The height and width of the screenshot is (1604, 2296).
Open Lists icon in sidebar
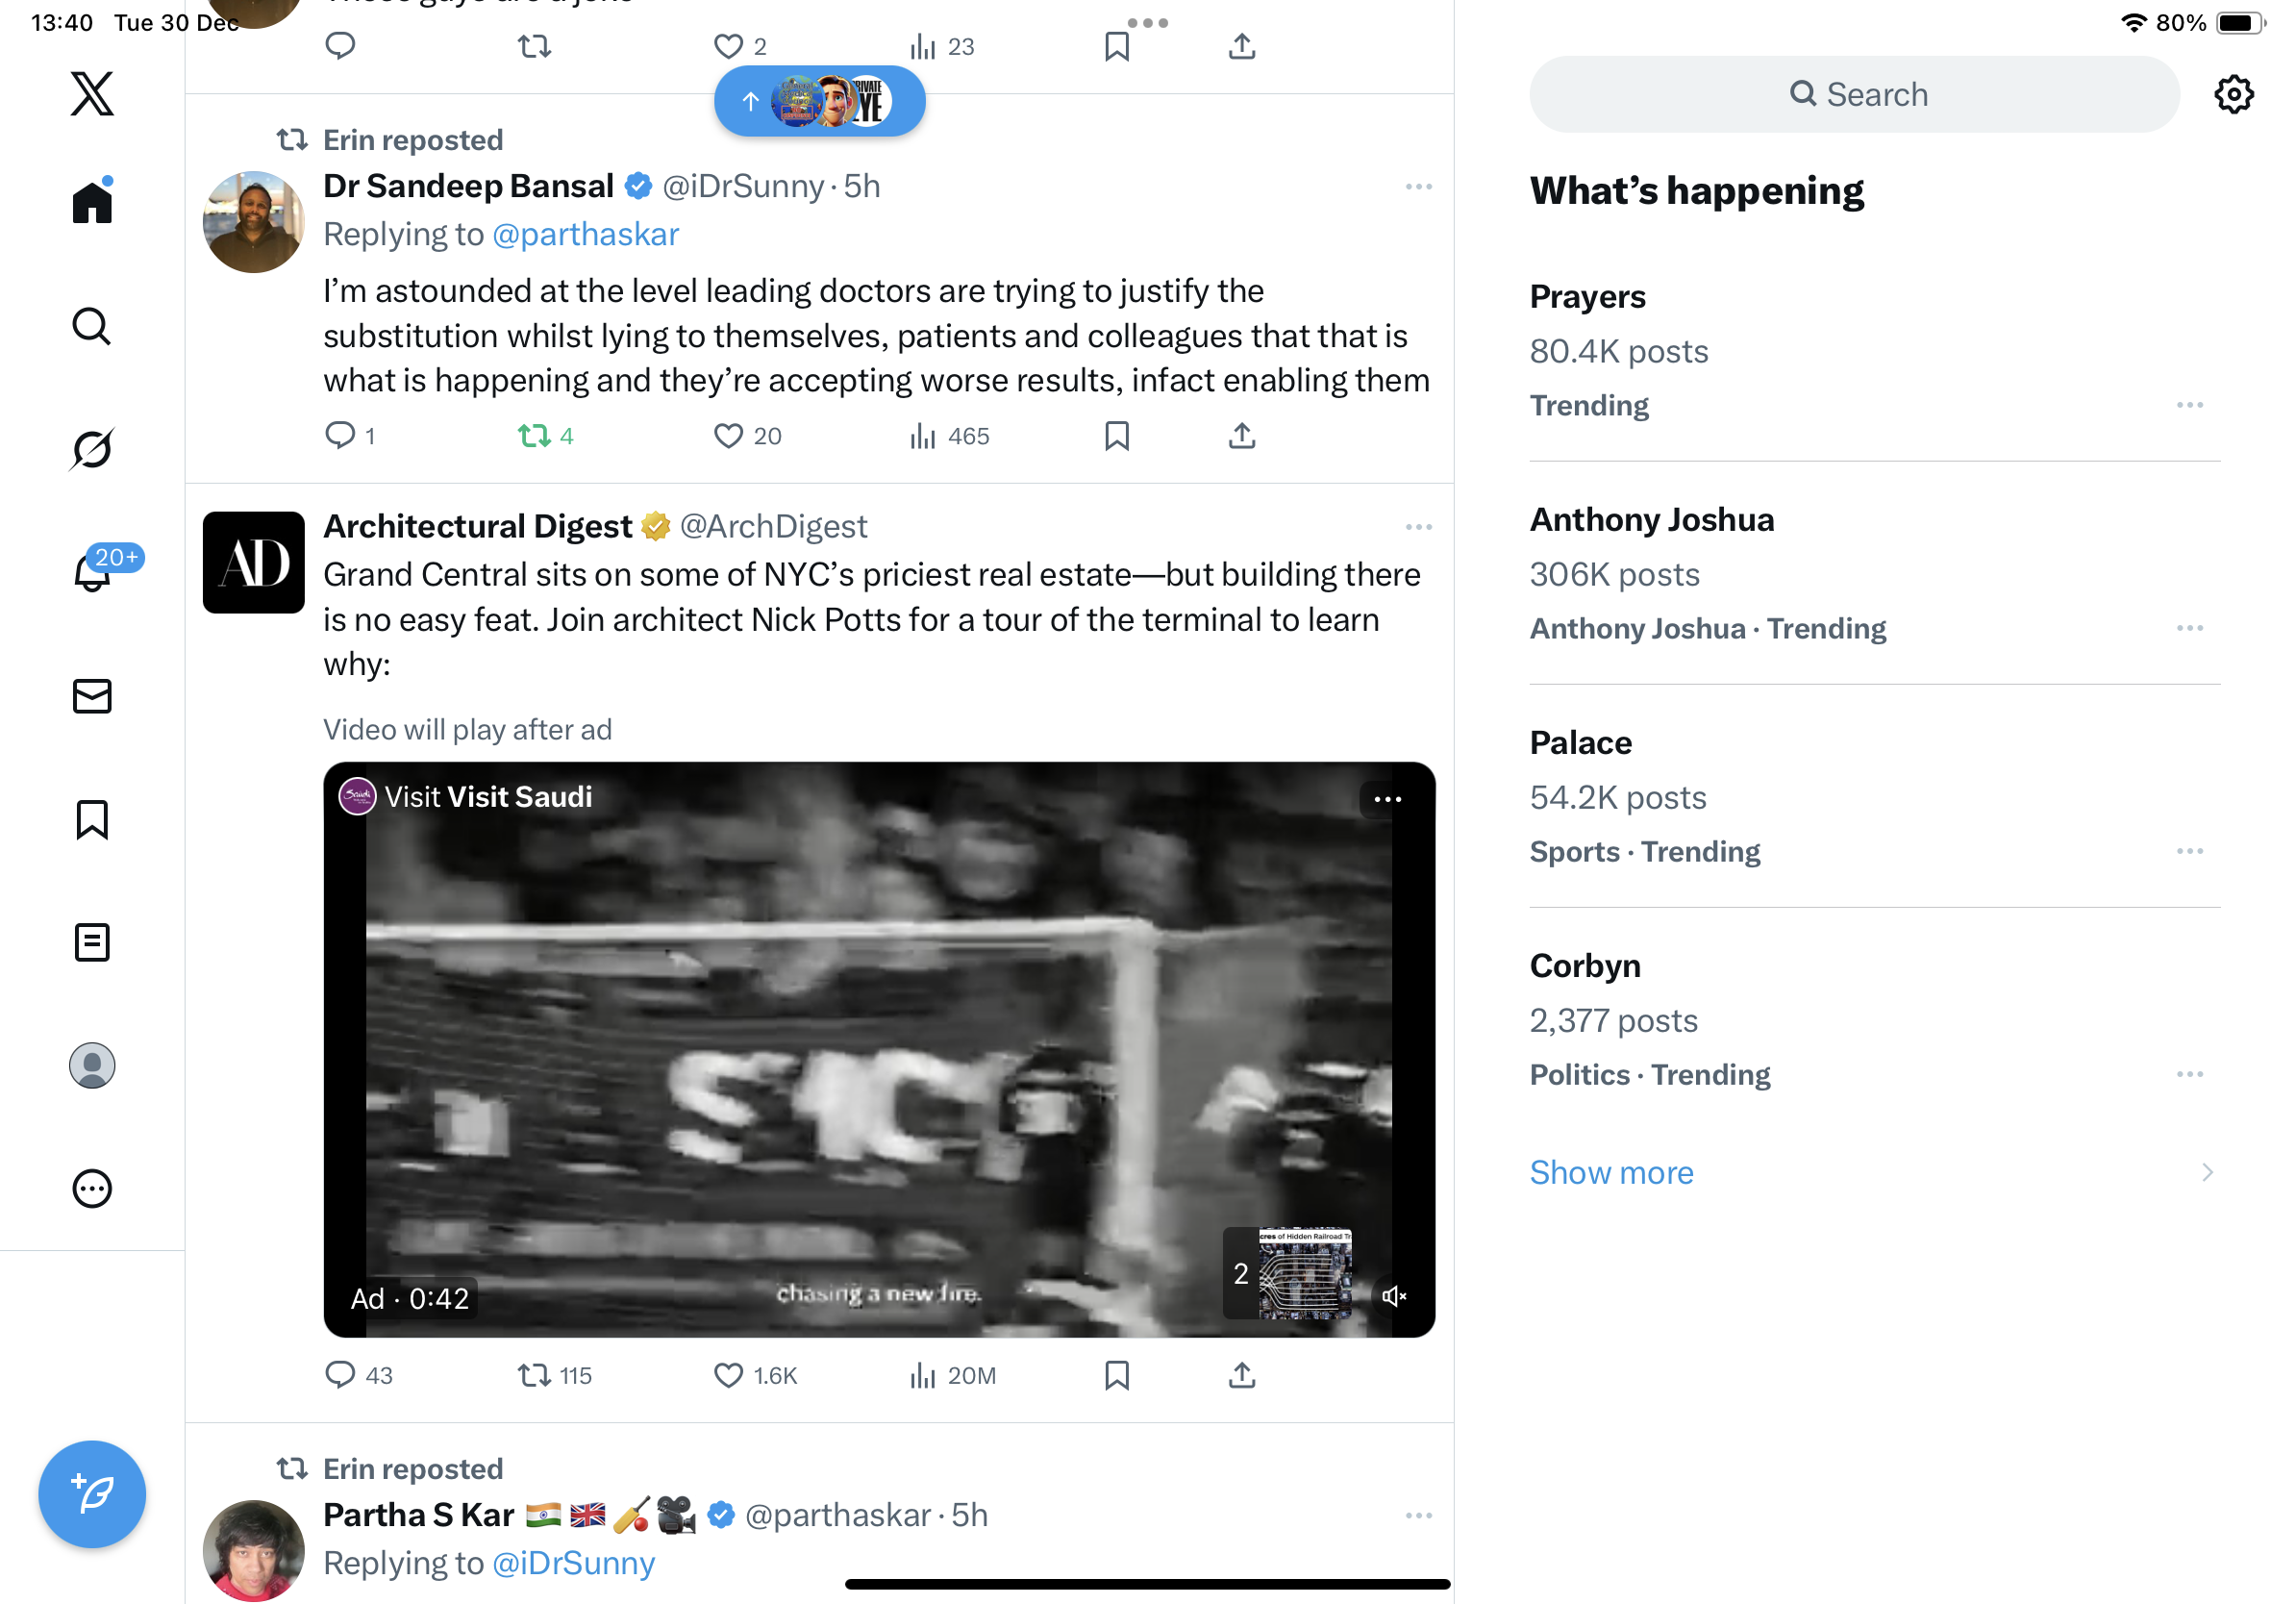pos(92,942)
